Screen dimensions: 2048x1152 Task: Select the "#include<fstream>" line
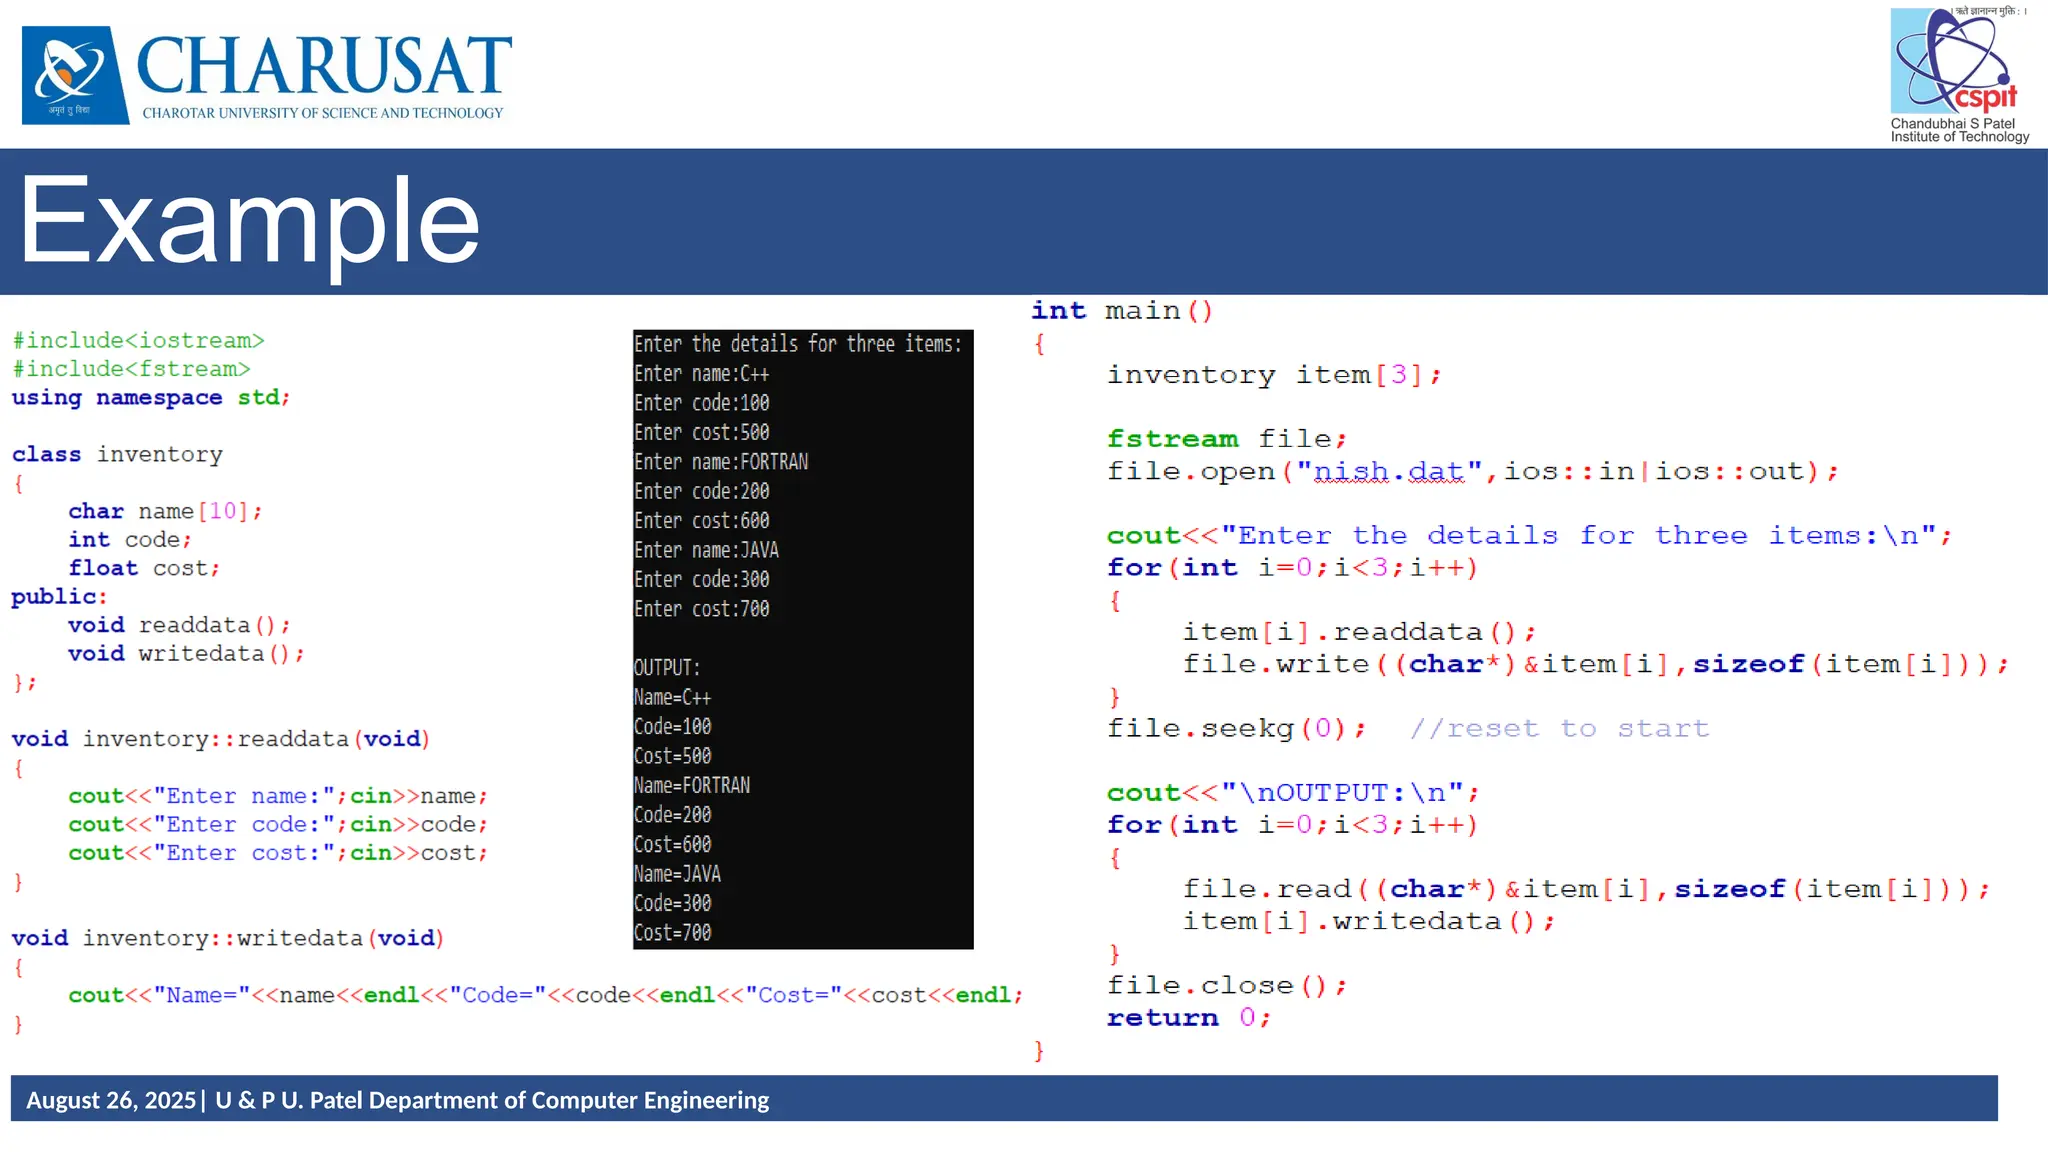coord(131,369)
